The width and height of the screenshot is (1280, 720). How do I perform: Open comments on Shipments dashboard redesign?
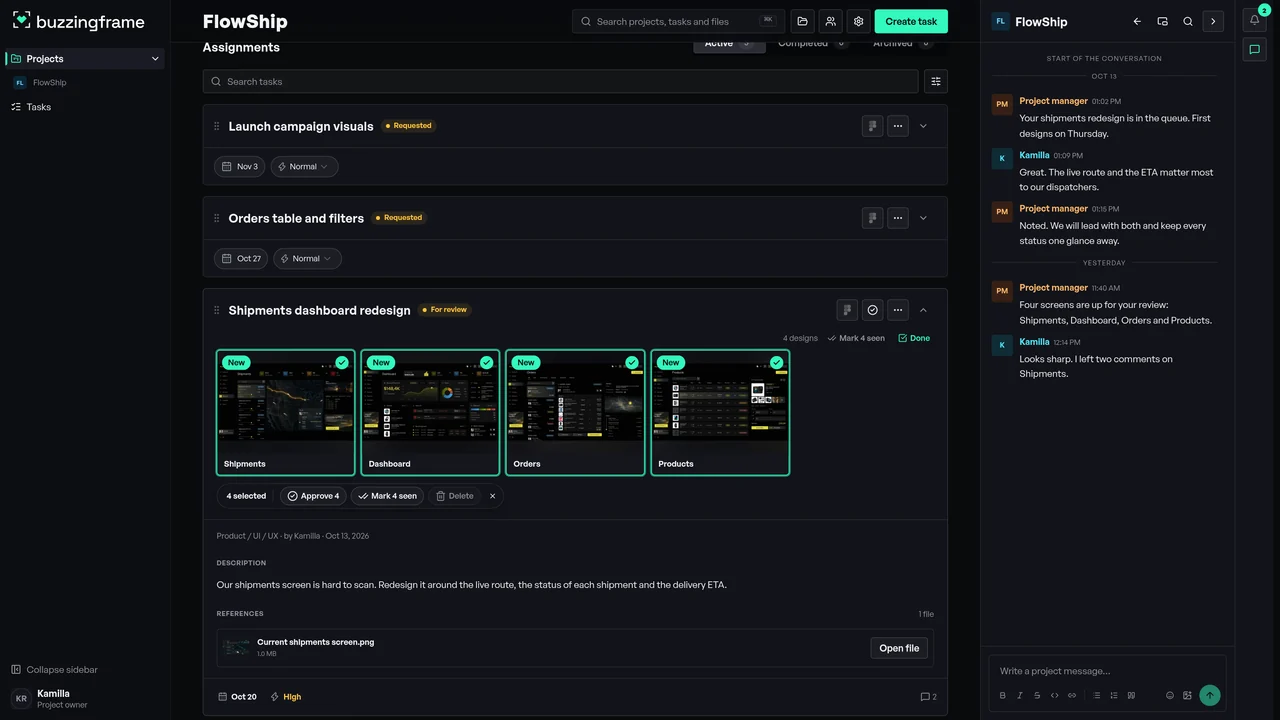(x=928, y=697)
